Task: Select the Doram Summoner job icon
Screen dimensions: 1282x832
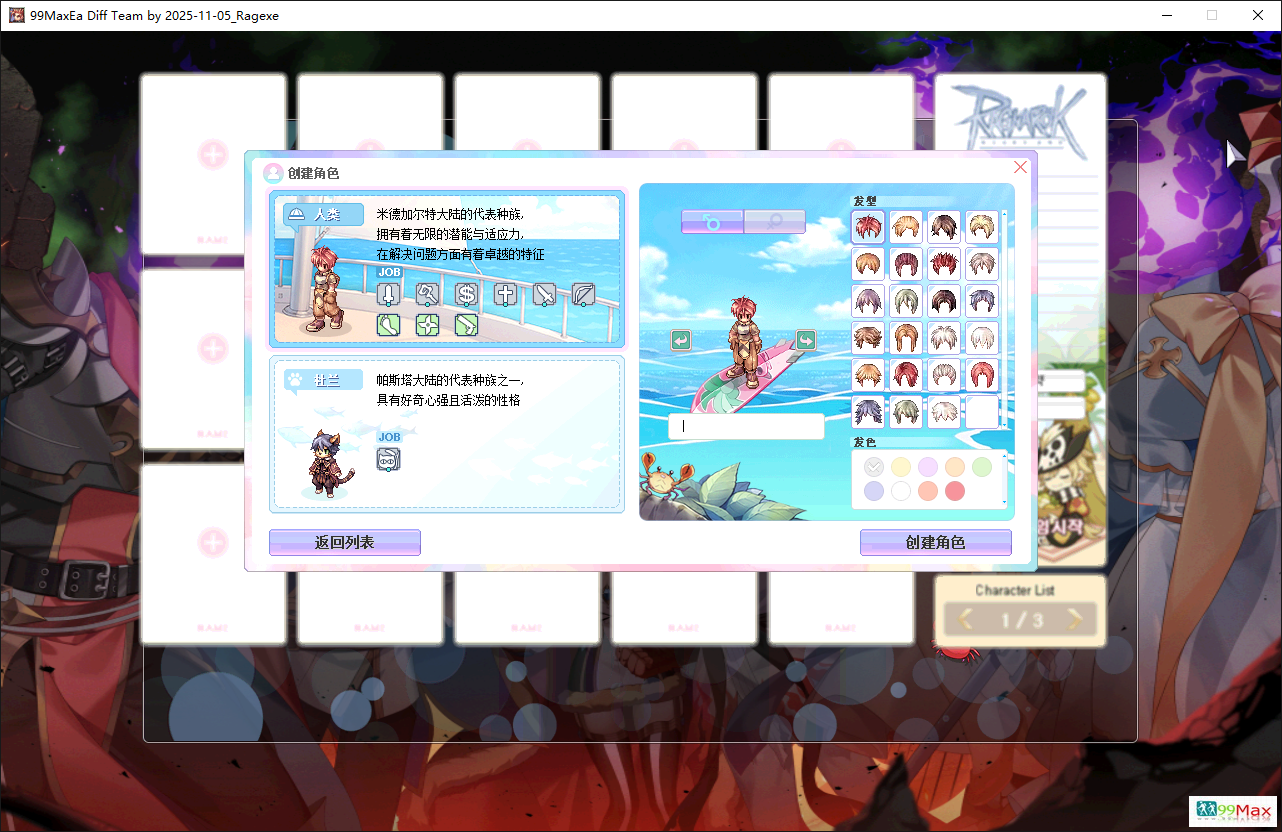Action: coord(389,459)
